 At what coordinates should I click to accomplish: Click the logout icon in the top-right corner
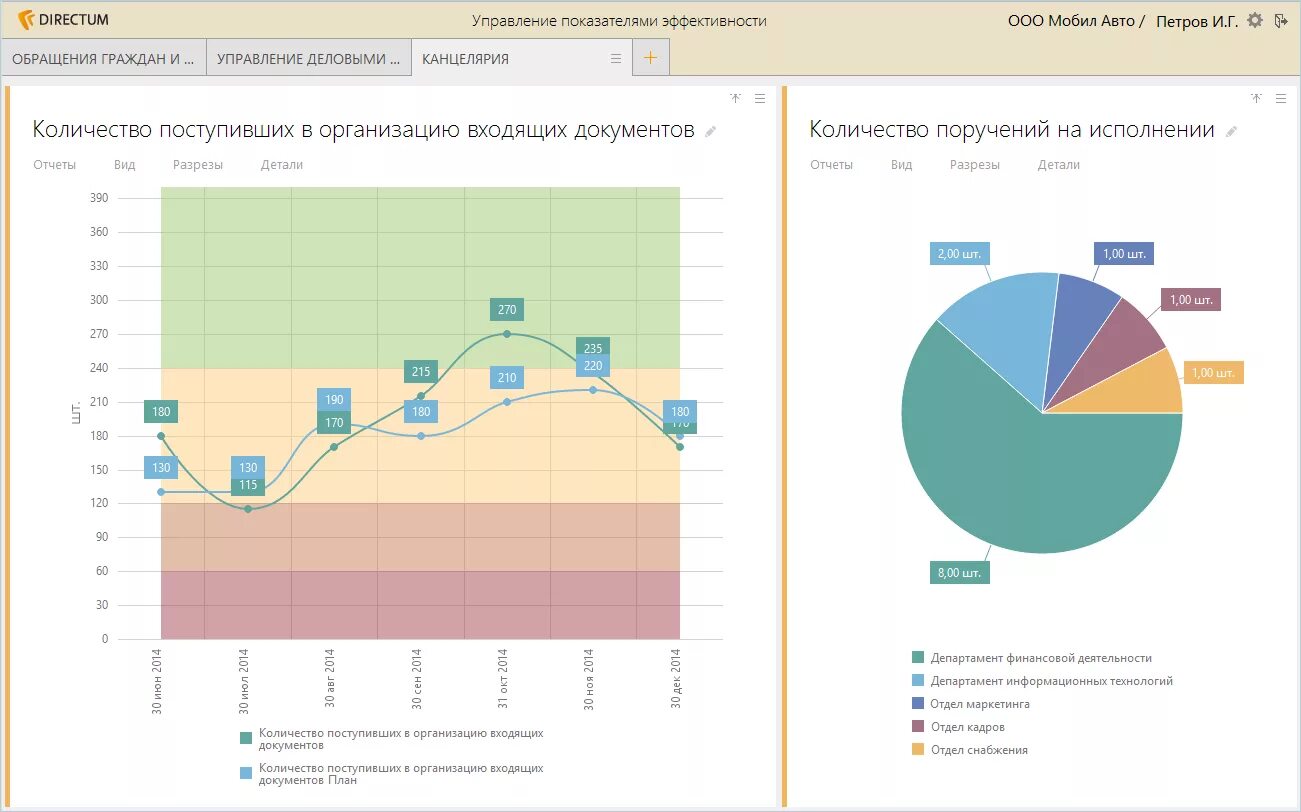(x=1282, y=20)
